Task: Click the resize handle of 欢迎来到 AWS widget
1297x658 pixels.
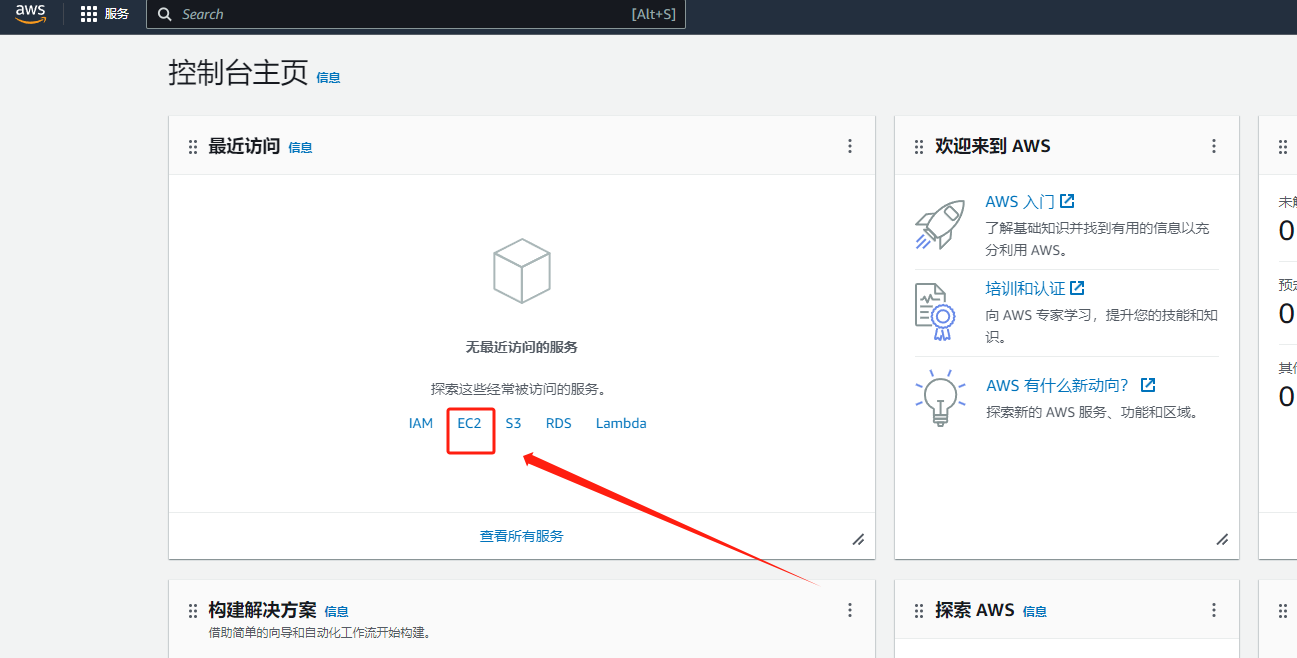Action: click(1222, 539)
